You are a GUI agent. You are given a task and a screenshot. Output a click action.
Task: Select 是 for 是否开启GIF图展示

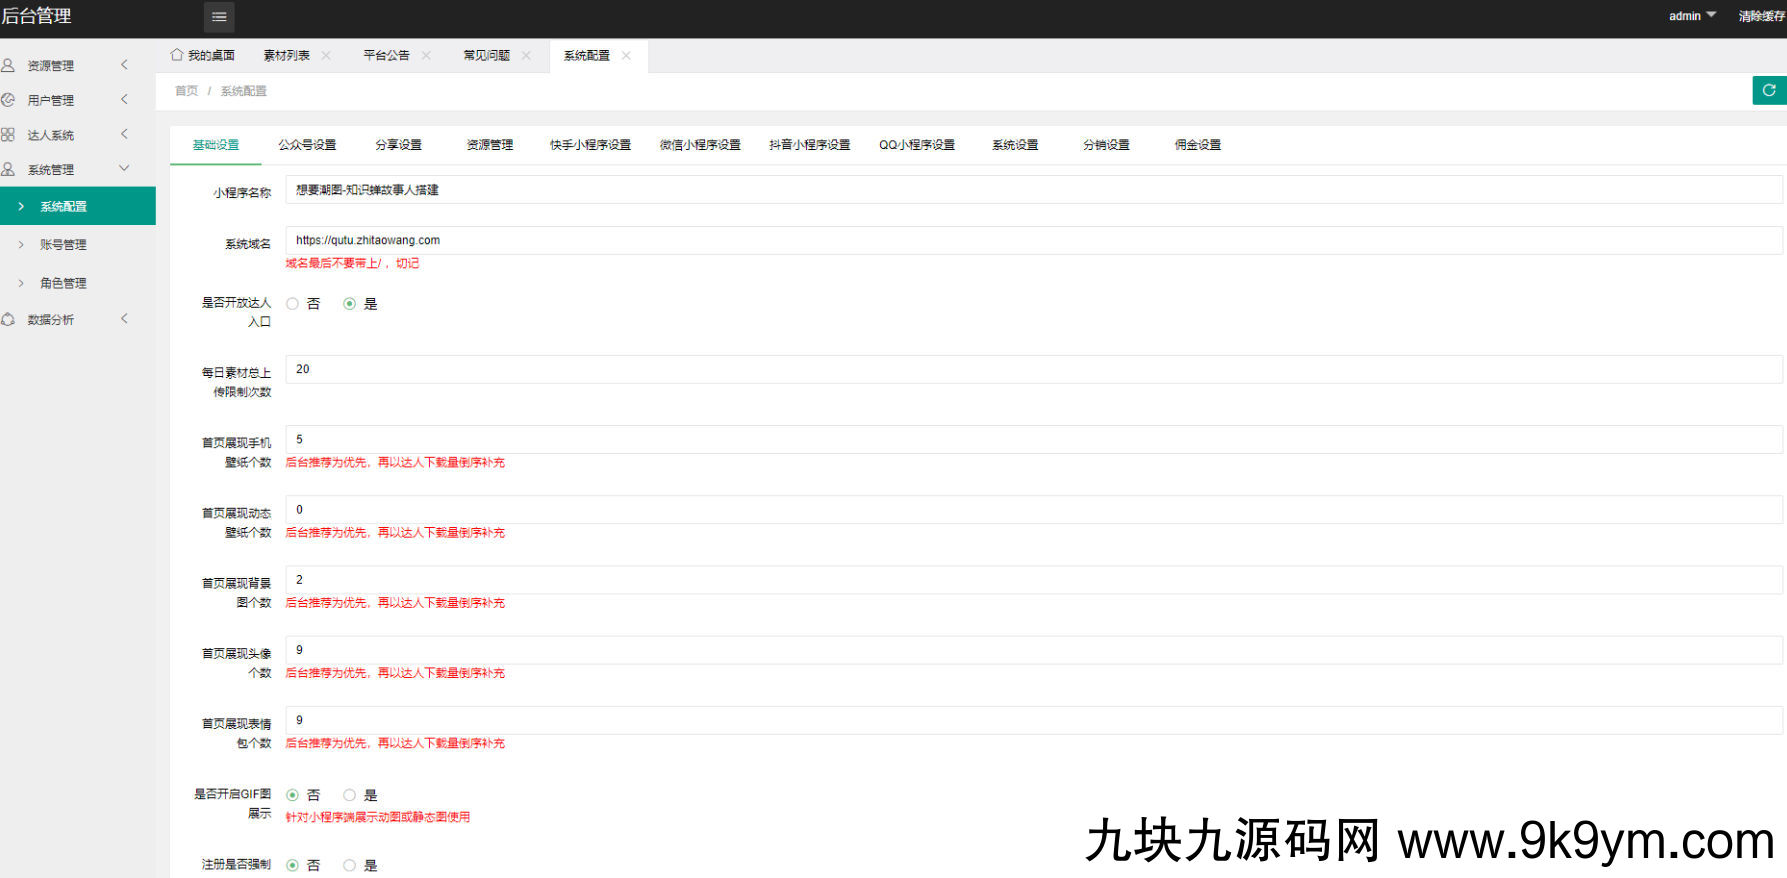click(x=350, y=795)
